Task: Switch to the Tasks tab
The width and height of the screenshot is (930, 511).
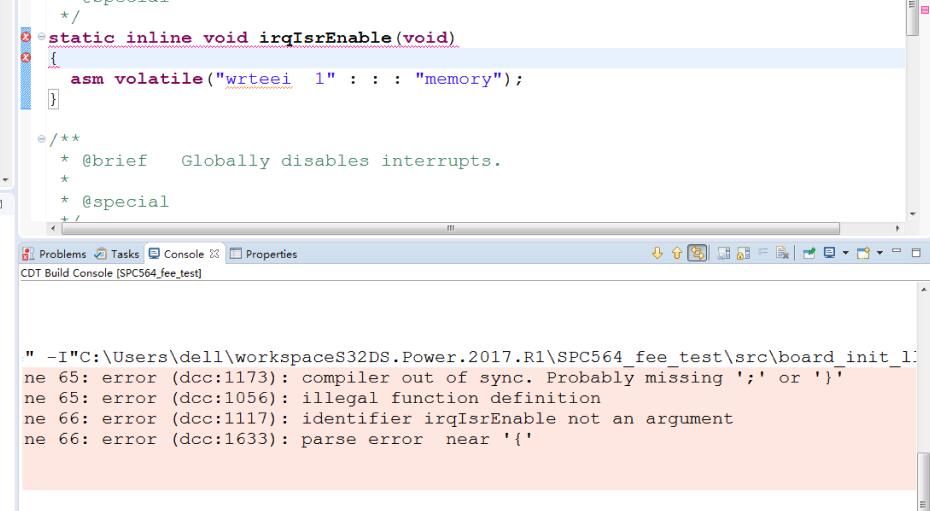Action: click(x=117, y=254)
